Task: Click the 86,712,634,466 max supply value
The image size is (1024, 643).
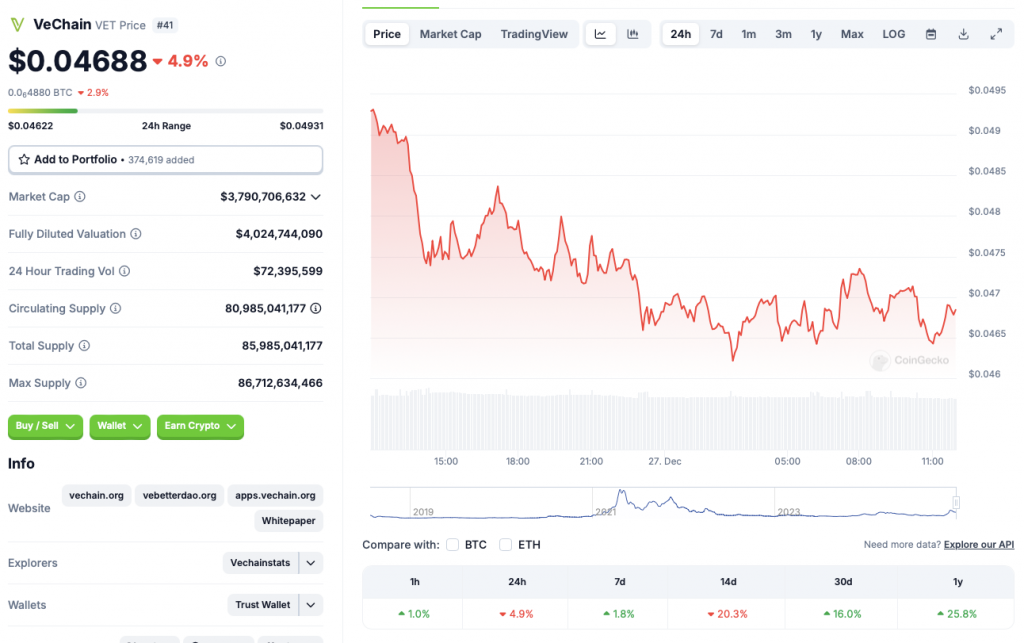Action: 280,383
